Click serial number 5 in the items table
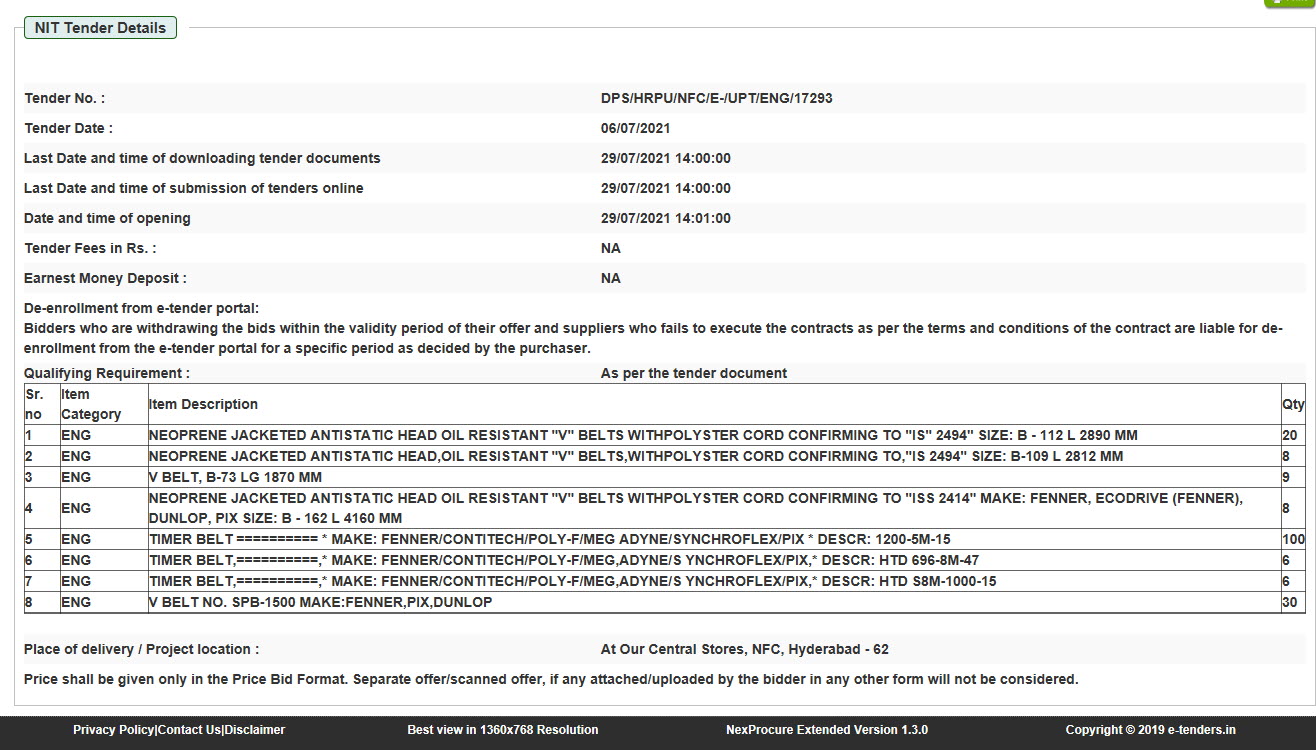This screenshot has height=750, width=1316. pos(29,539)
